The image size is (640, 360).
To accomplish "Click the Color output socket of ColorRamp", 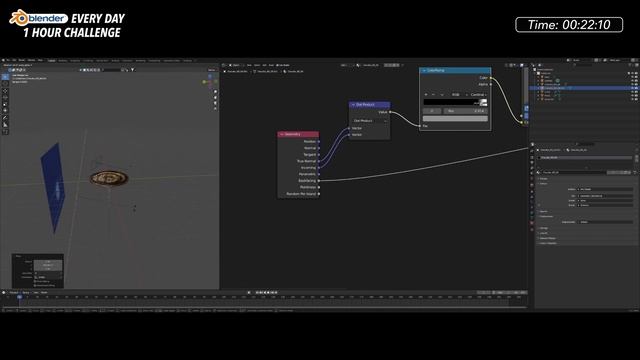I will click(x=491, y=78).
